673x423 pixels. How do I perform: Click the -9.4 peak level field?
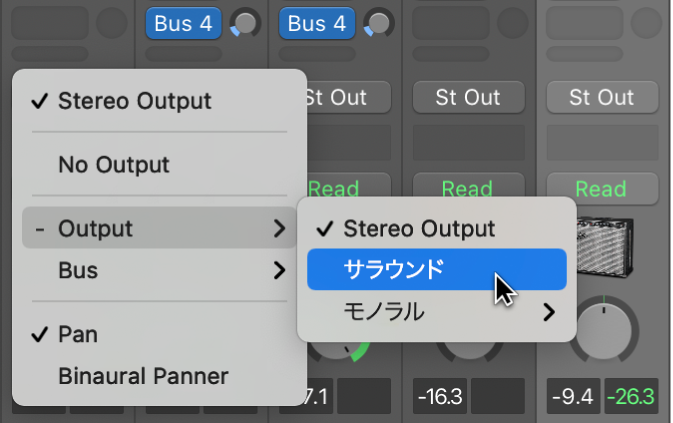572,397
